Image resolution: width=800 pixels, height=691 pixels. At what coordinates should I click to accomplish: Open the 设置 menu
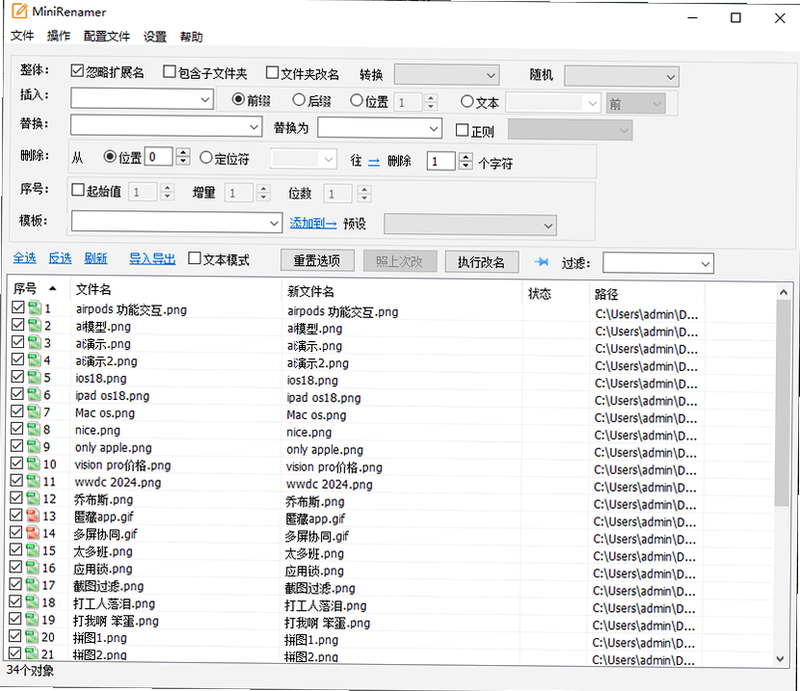155,37
